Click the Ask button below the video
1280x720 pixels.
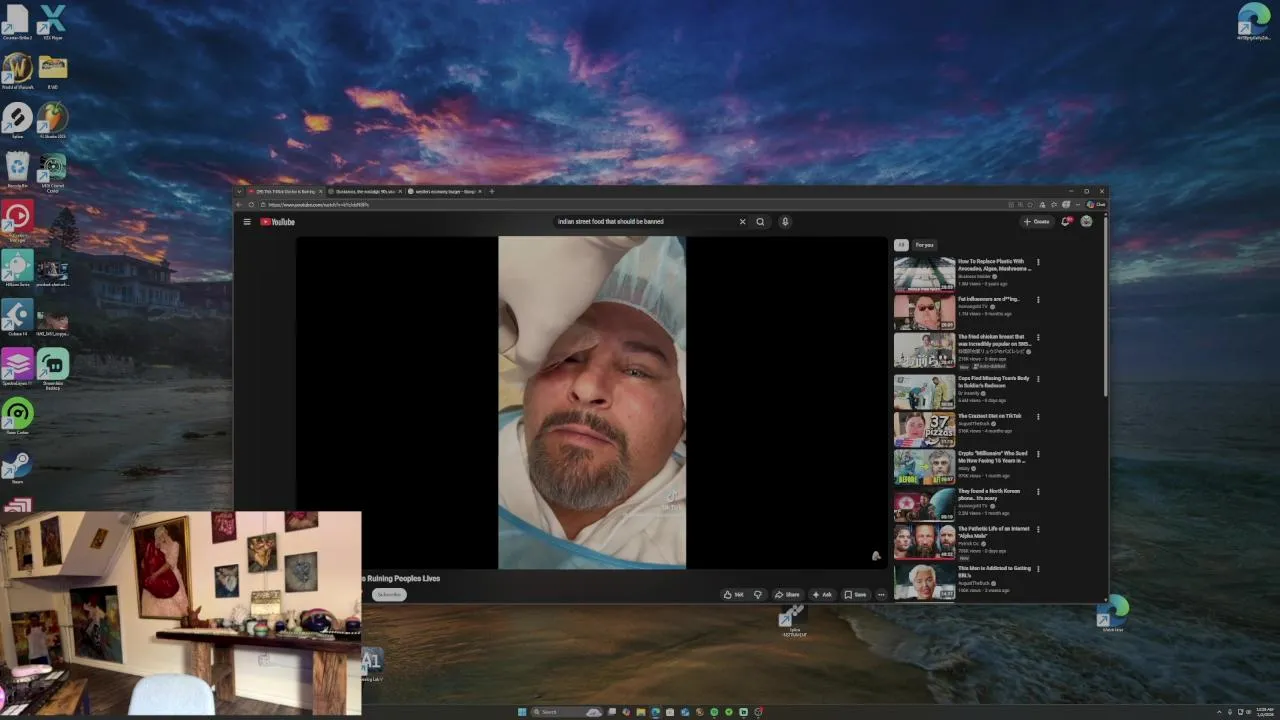click(x=822, y=594)
